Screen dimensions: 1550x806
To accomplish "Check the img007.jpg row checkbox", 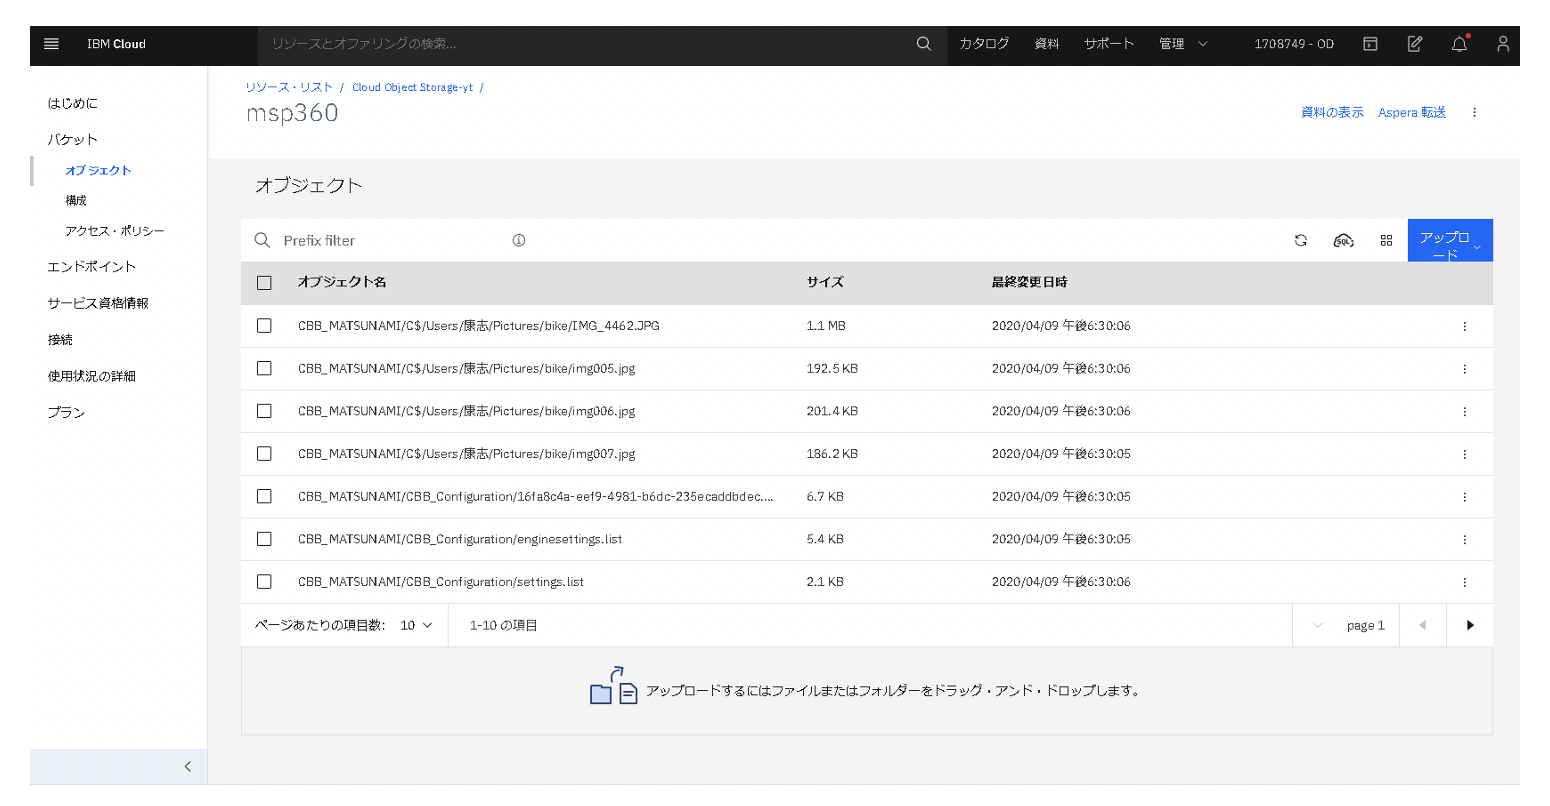I will coord(264,453).
